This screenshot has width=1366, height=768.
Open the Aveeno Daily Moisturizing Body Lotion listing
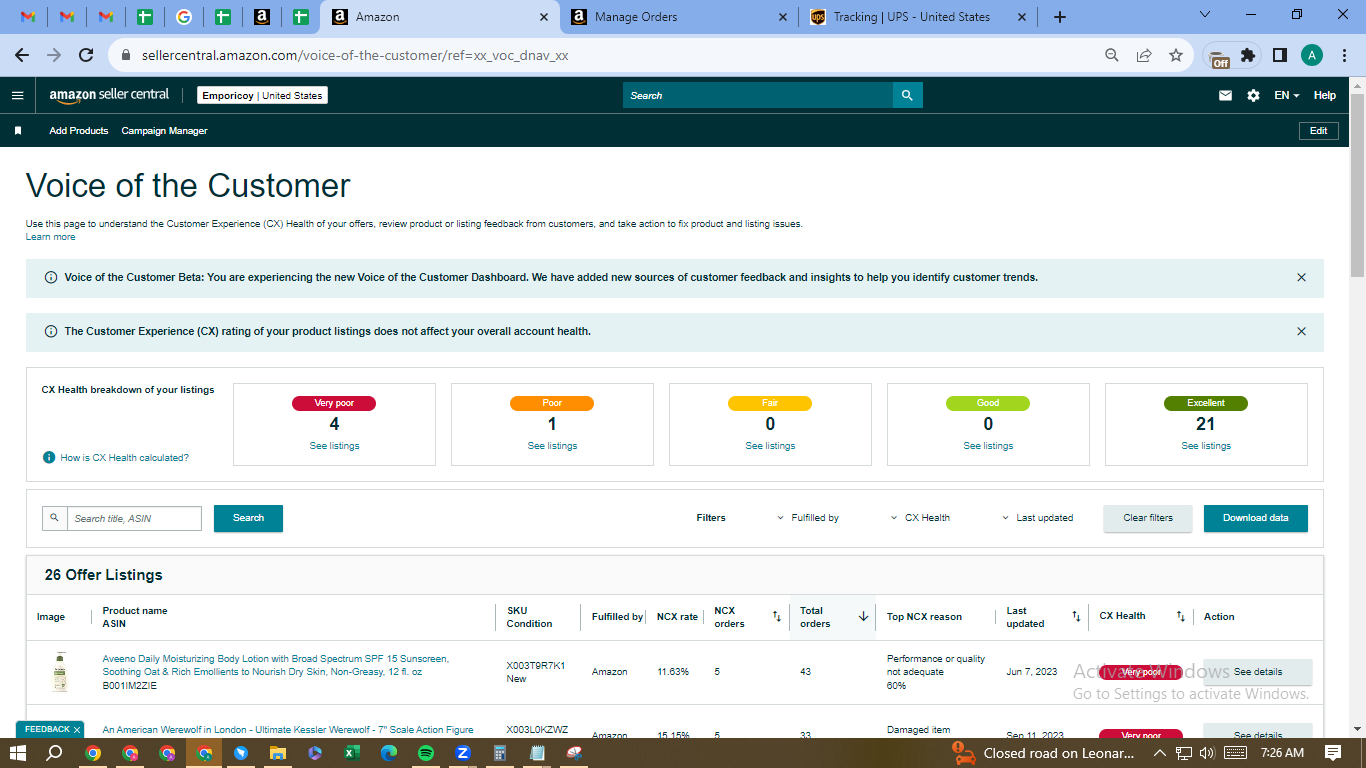(x=276, y=665)
